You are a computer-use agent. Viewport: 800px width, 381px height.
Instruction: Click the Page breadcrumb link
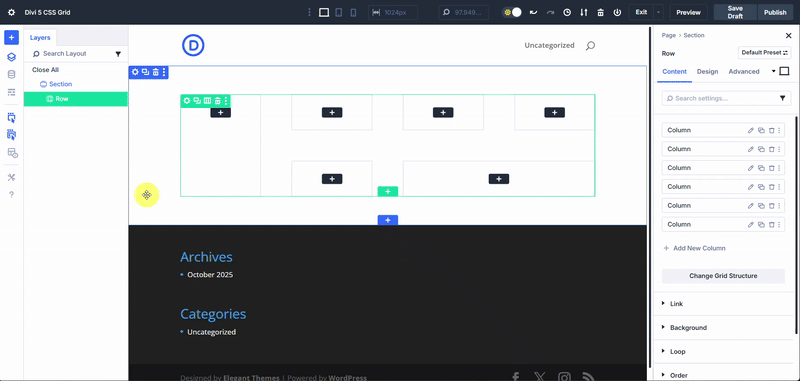click(668, 35)
